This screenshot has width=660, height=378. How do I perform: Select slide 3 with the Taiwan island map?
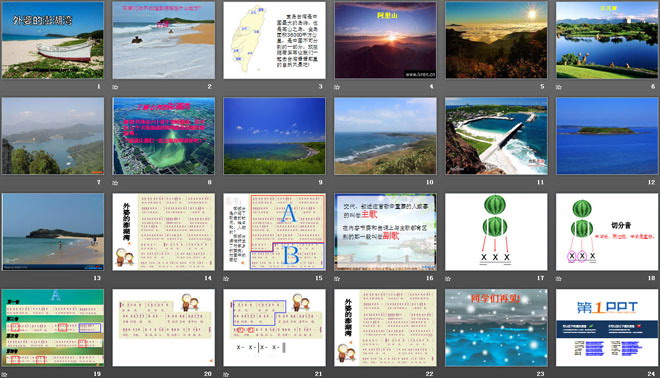pyautogui.click(x=274, y=40)
